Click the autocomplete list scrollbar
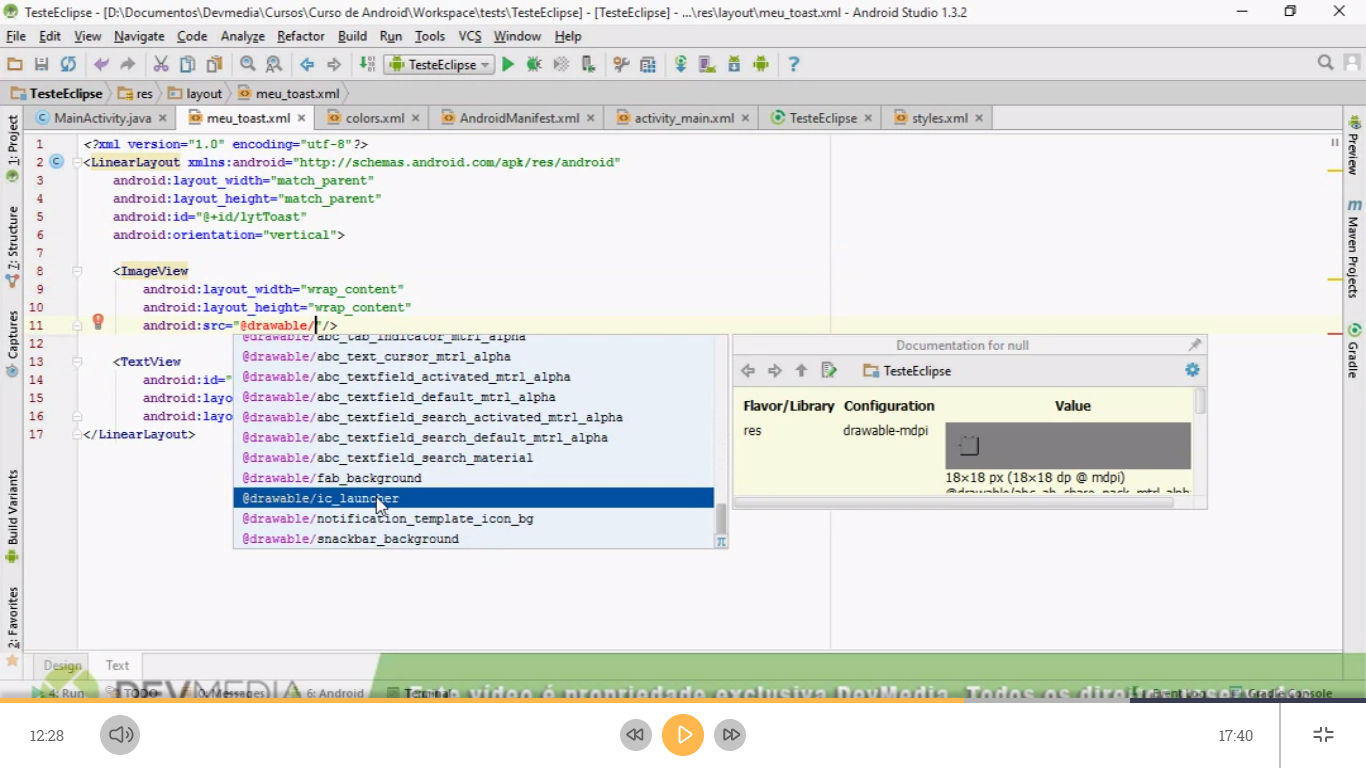 pos(721,518)
